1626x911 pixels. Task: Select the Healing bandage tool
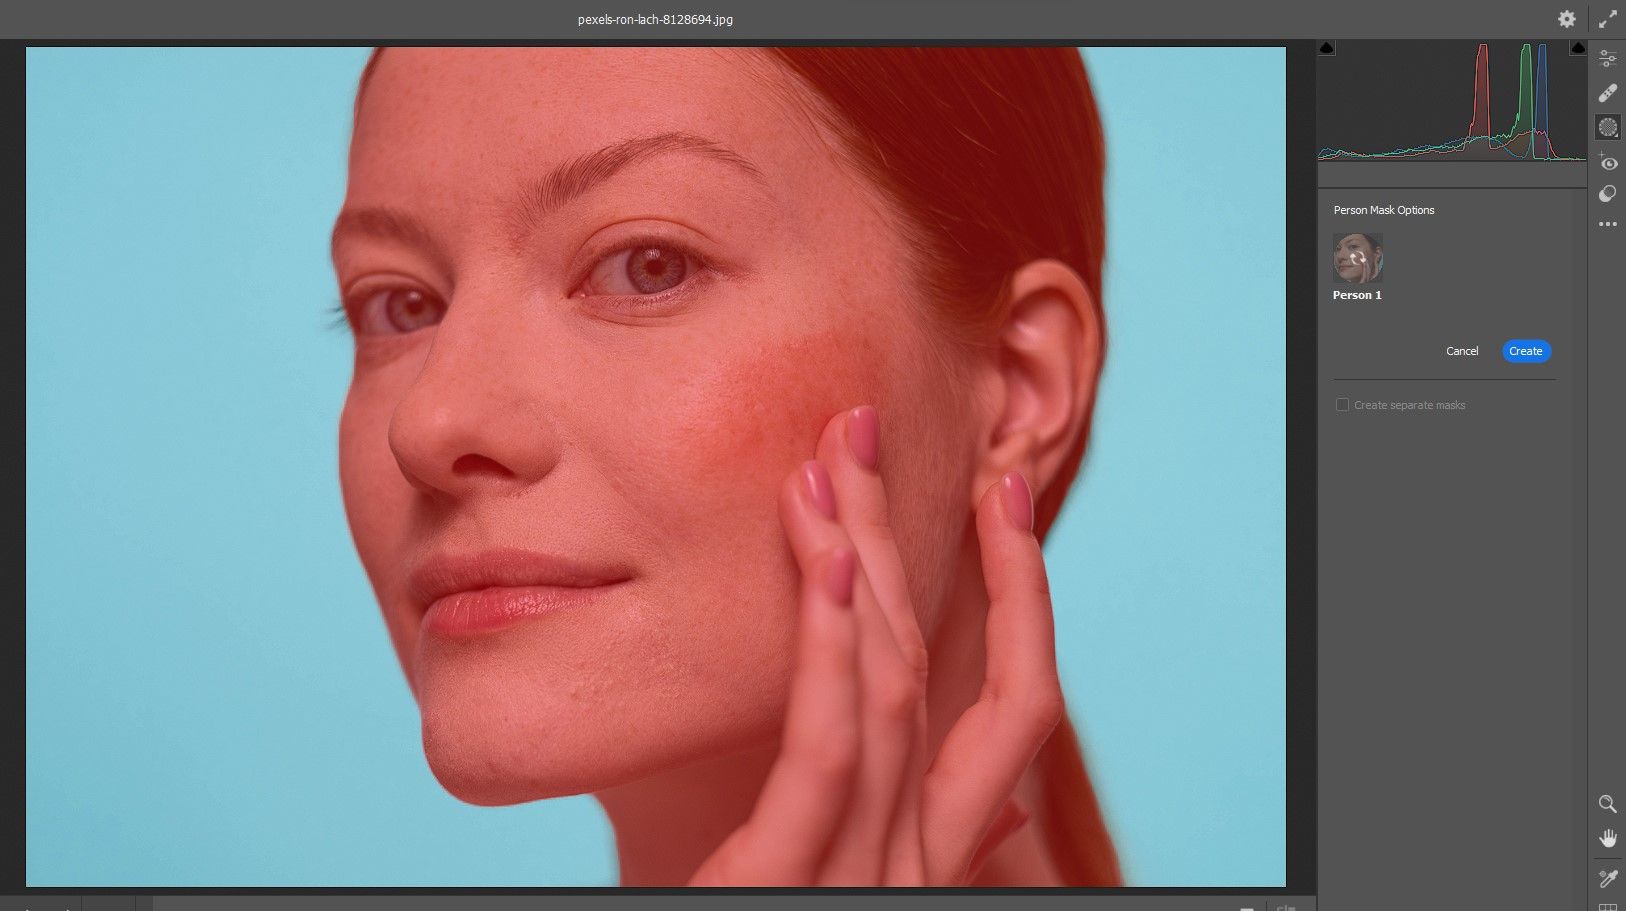coord(1608,93)
